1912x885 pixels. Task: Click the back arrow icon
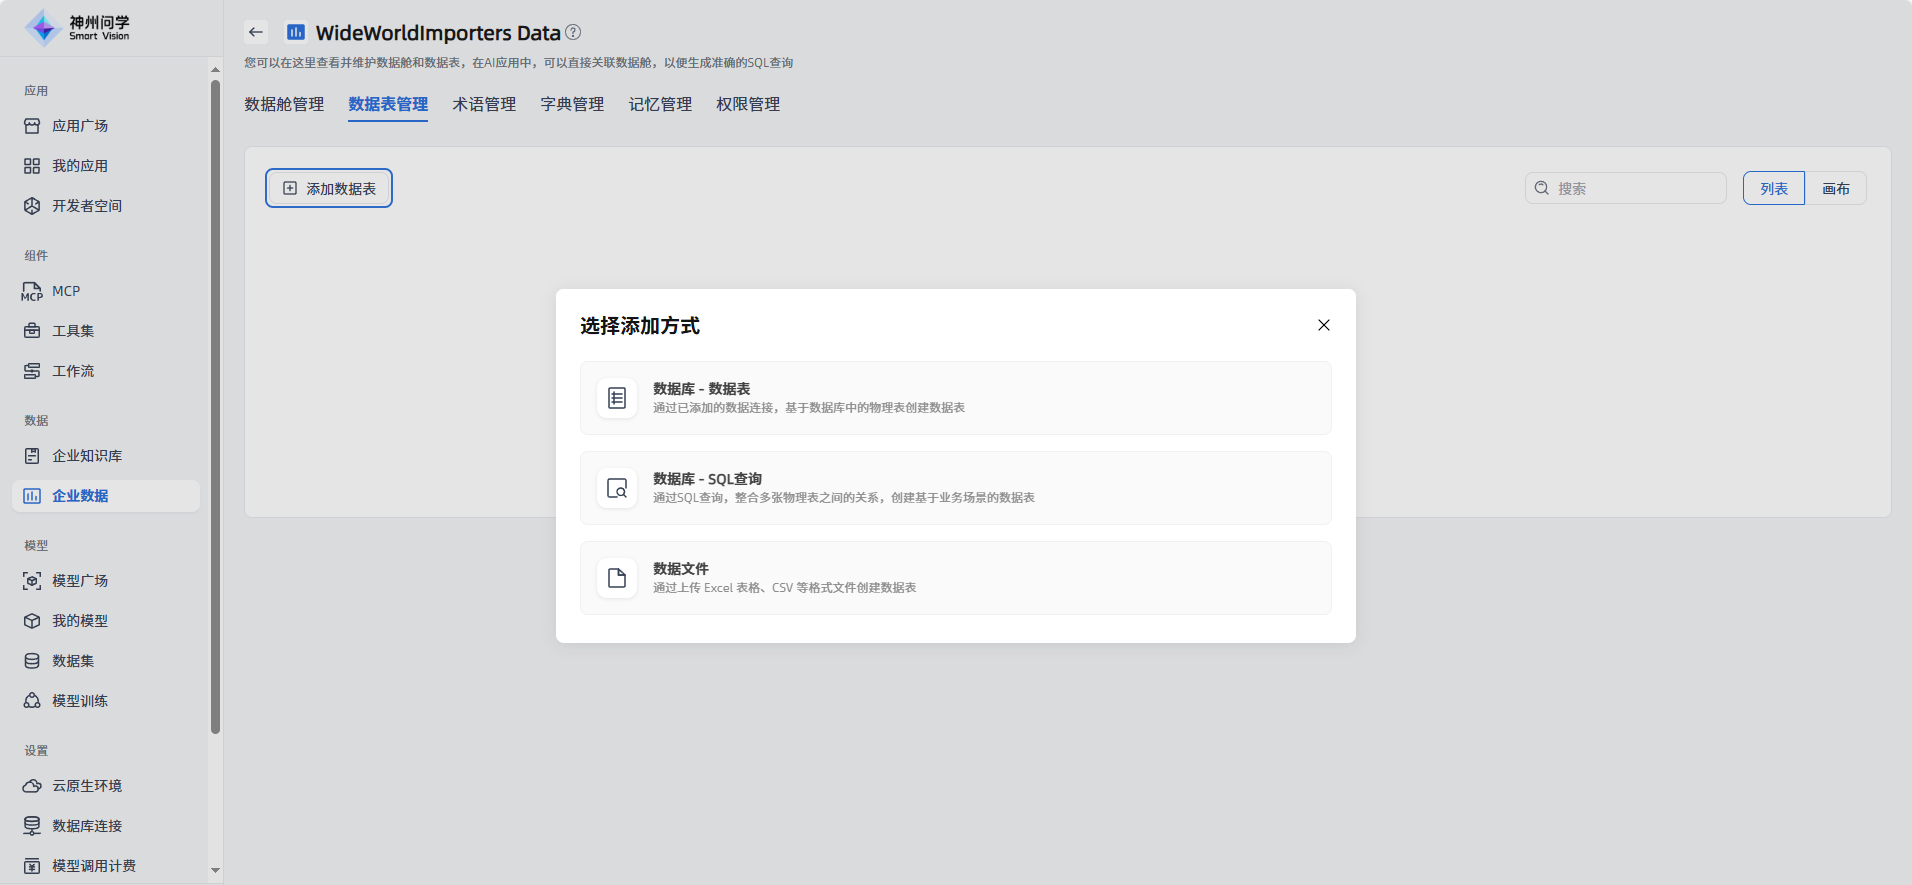[256, 32]
